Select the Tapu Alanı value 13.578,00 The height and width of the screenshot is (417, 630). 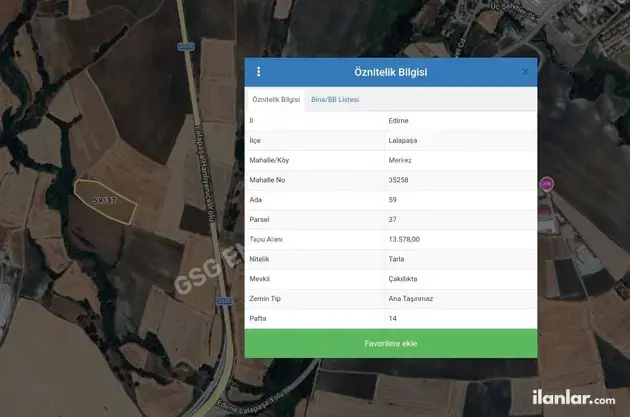[404, 239]
